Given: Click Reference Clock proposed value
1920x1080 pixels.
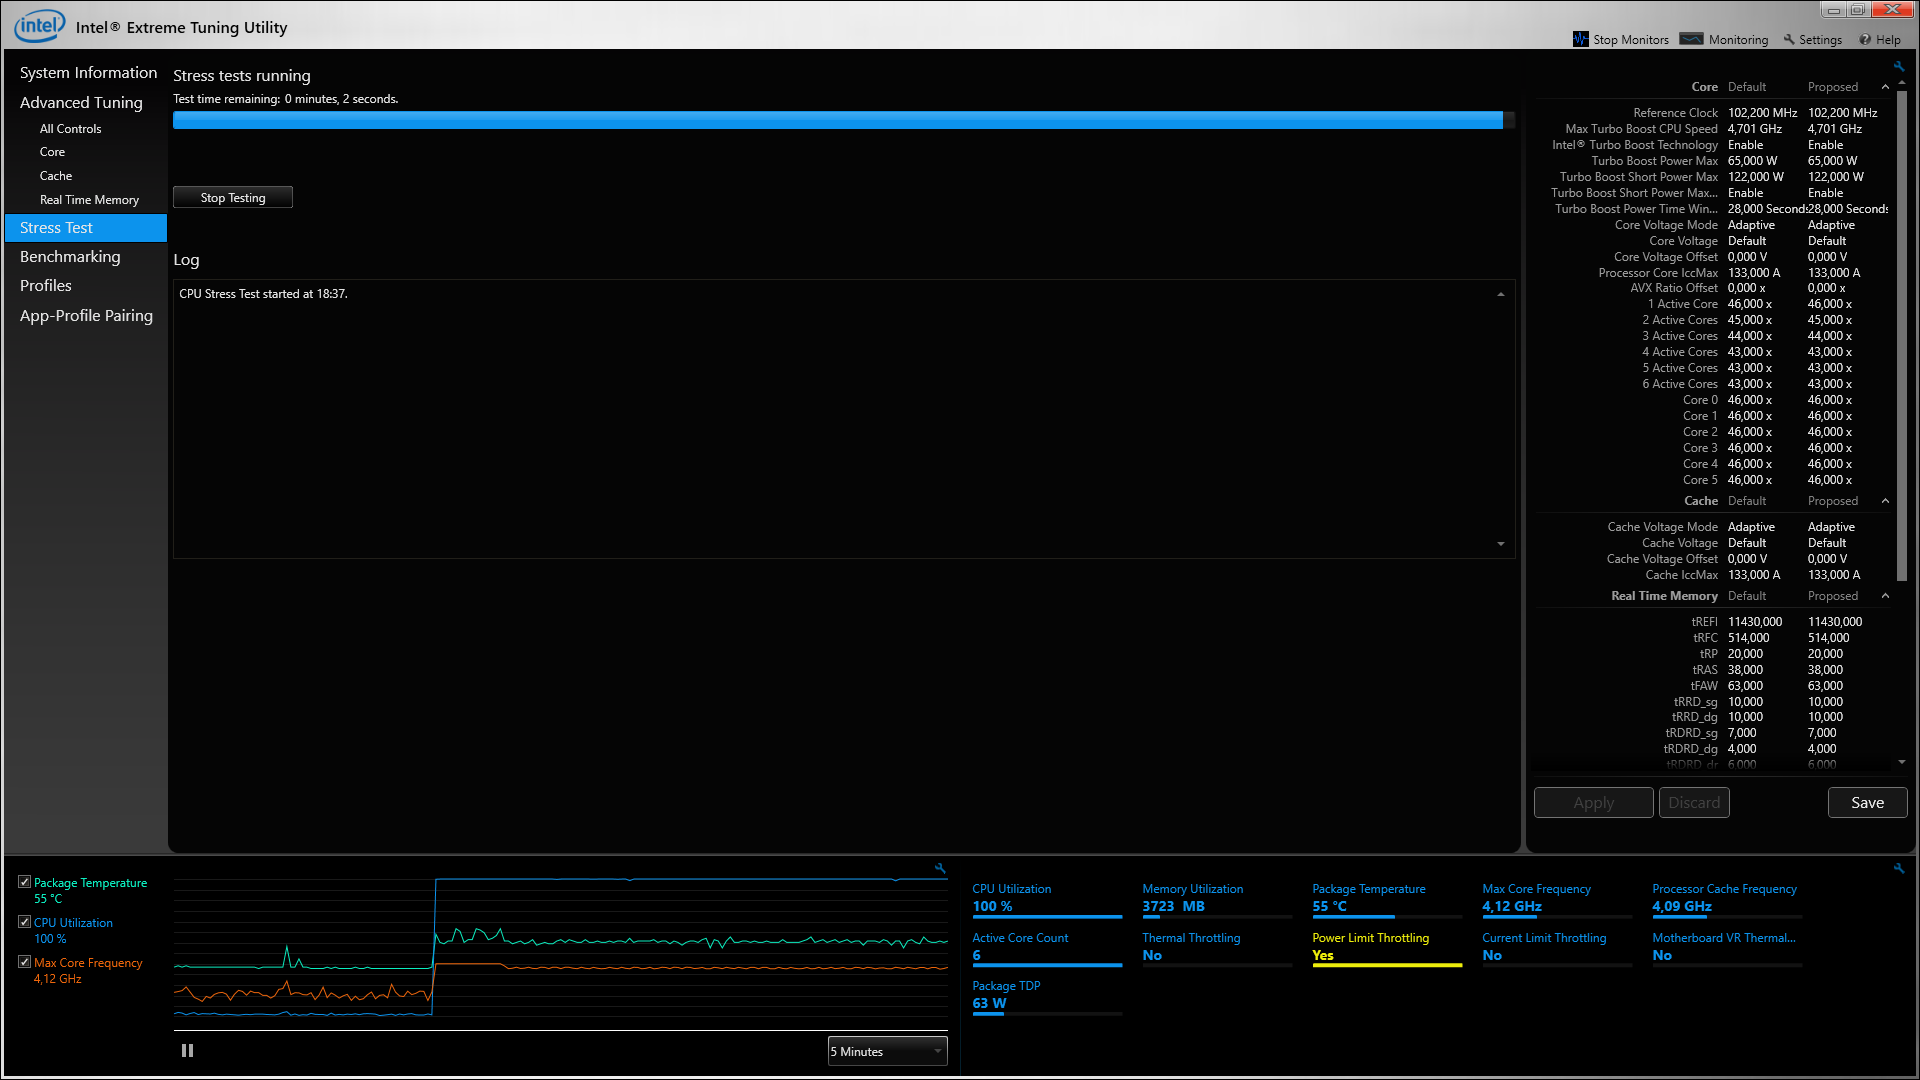Looking at the screenshot, I should [x=1842, y=113].
